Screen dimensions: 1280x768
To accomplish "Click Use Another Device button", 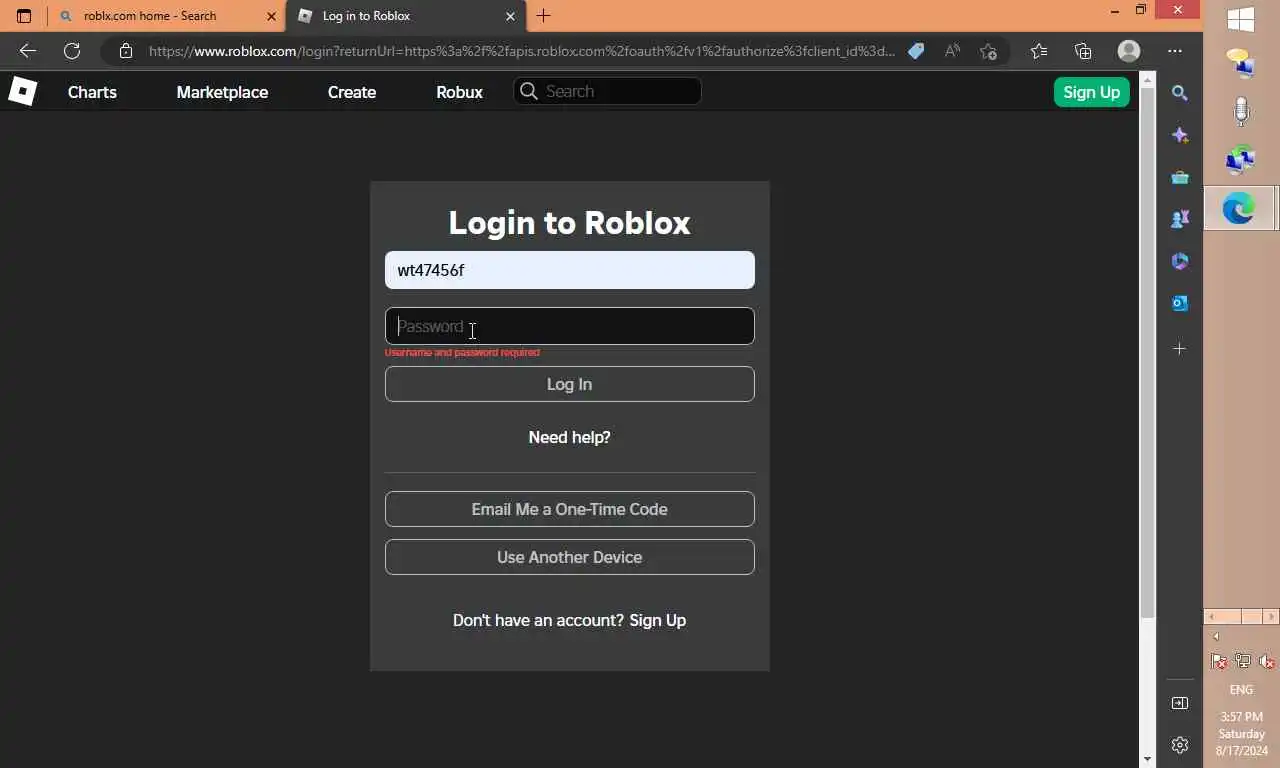I will point(570,557).
